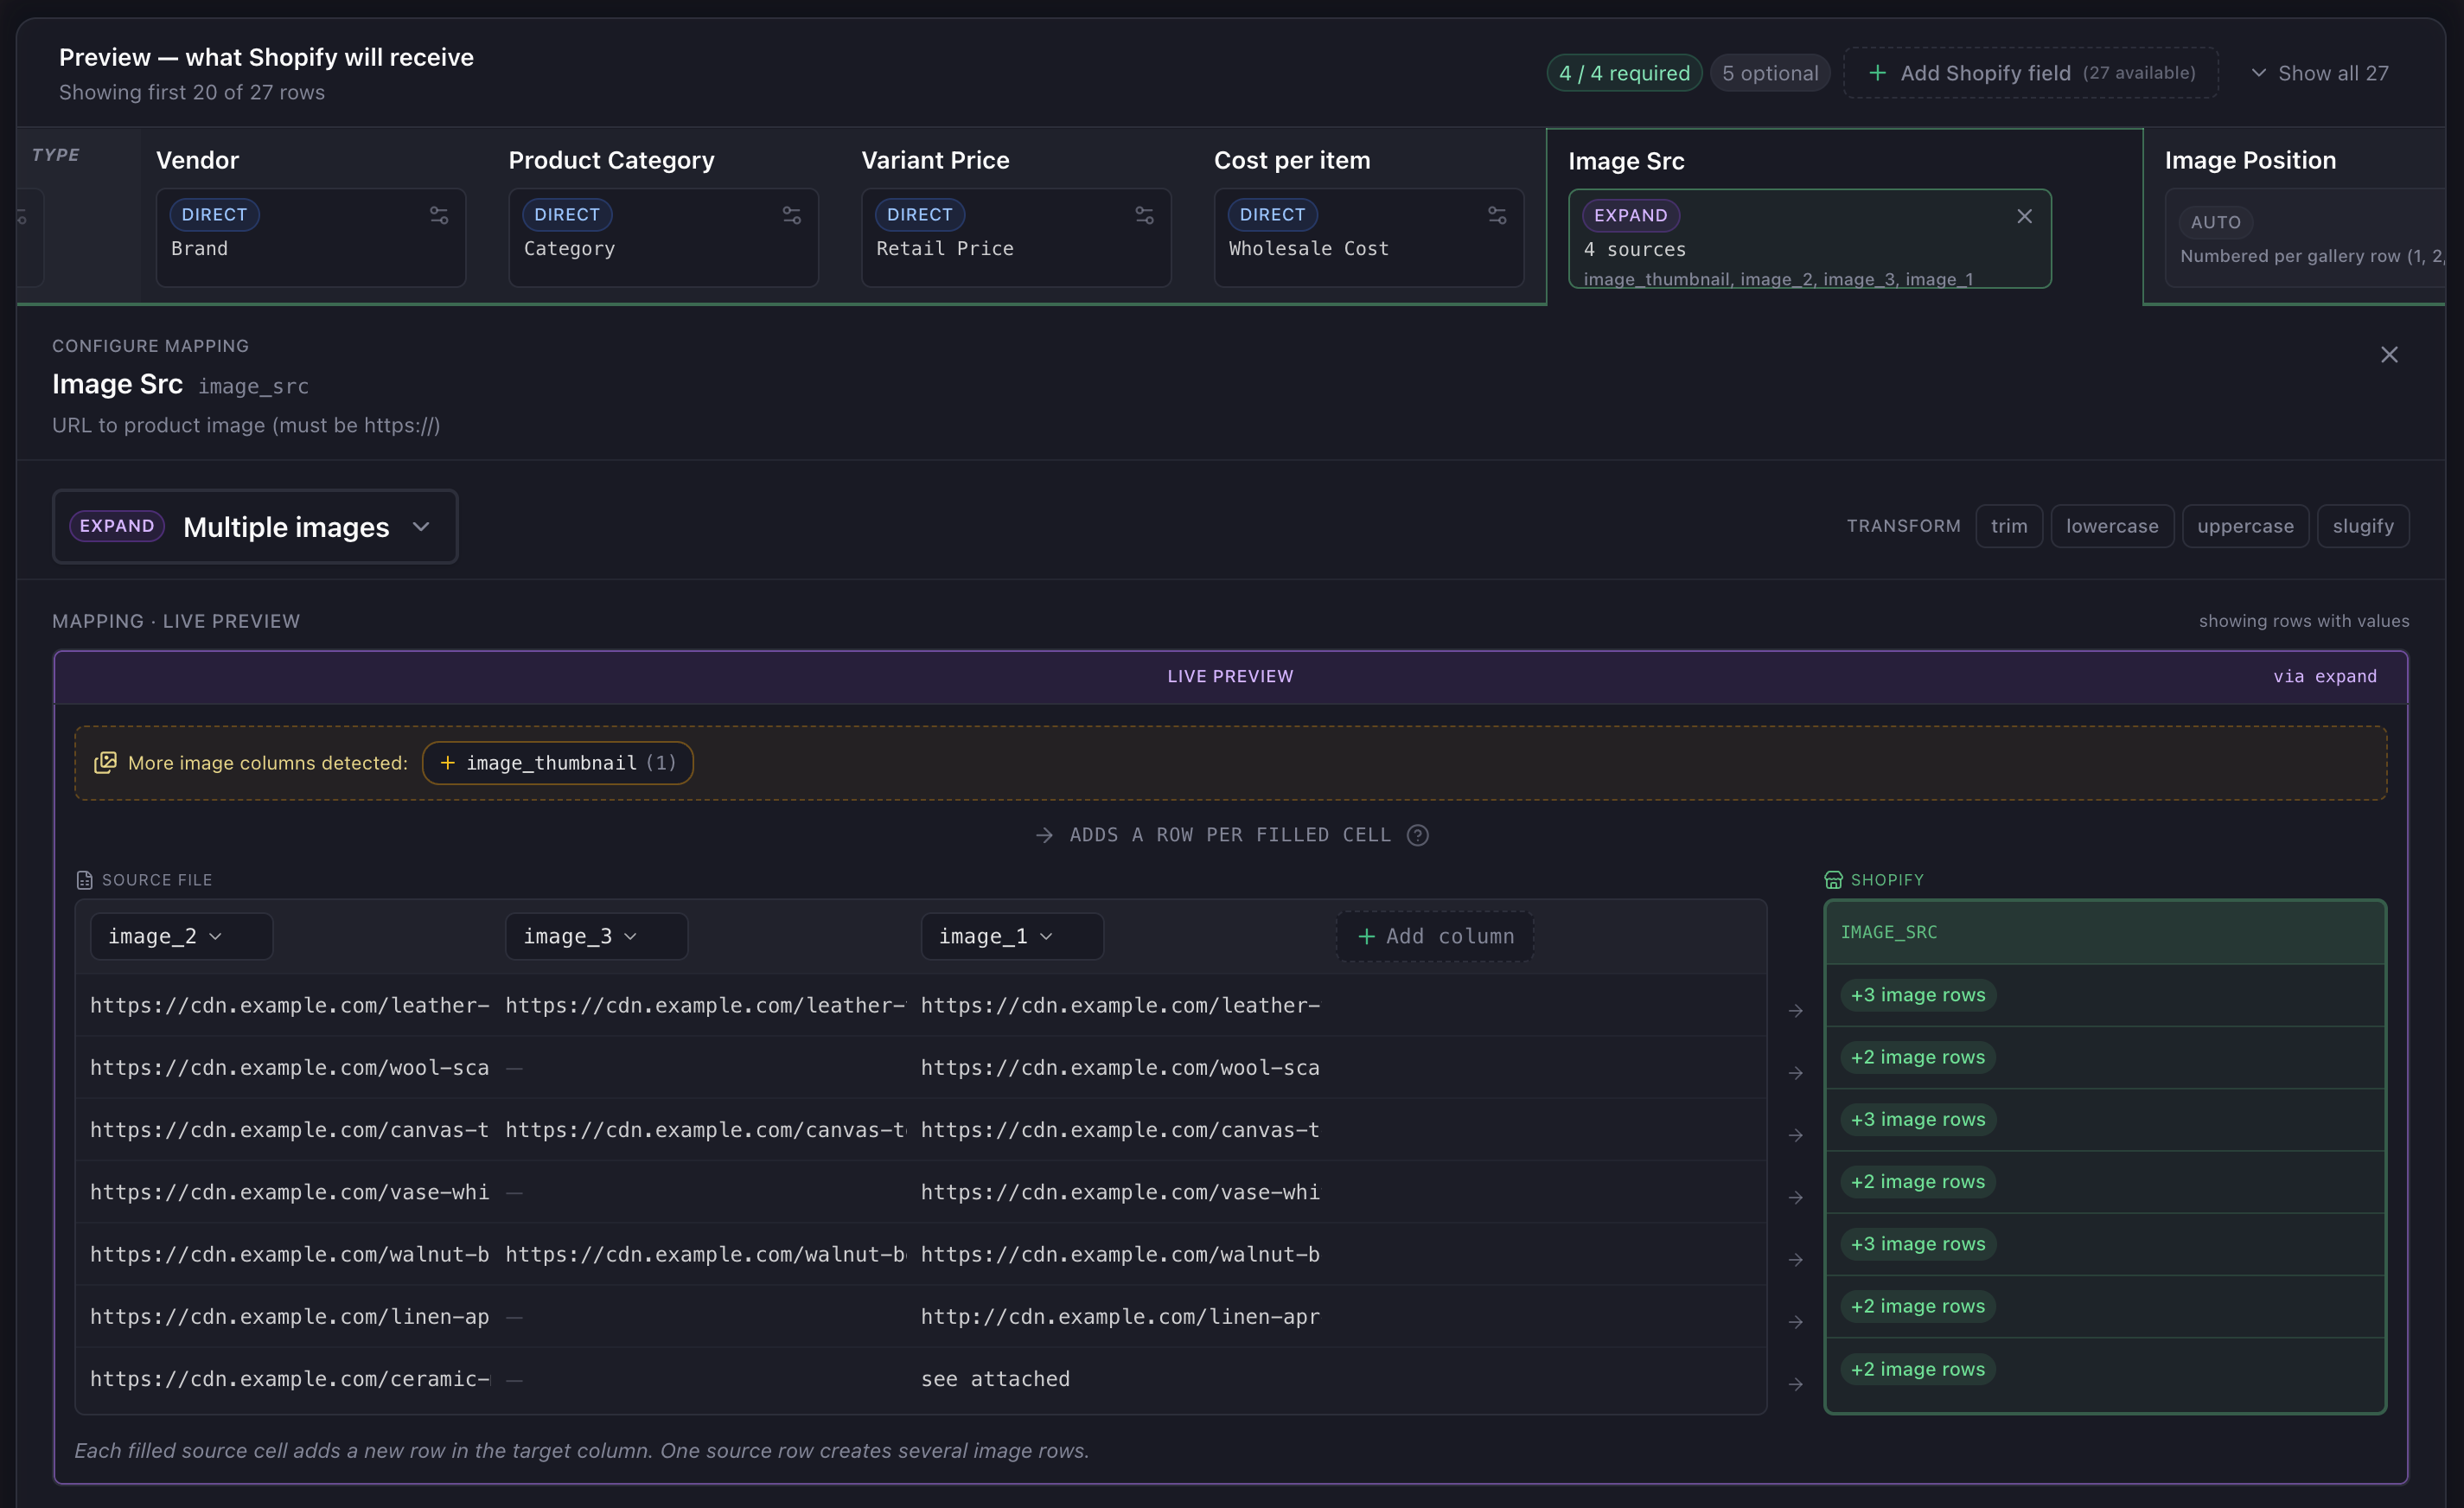Add column to source file
This screenshot has height=1508, width=2464.
pos(1435,936)
